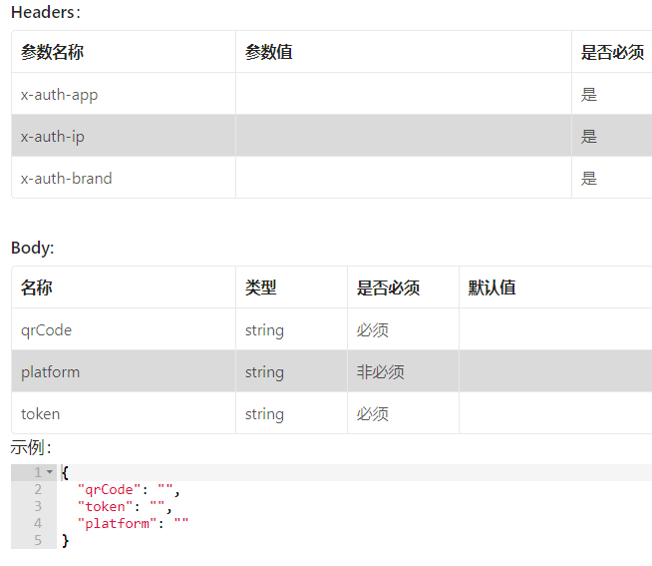Click the "qrCode" key in JSON example
The width and height of the screenshot is (652, 566).
click(109, 489)
